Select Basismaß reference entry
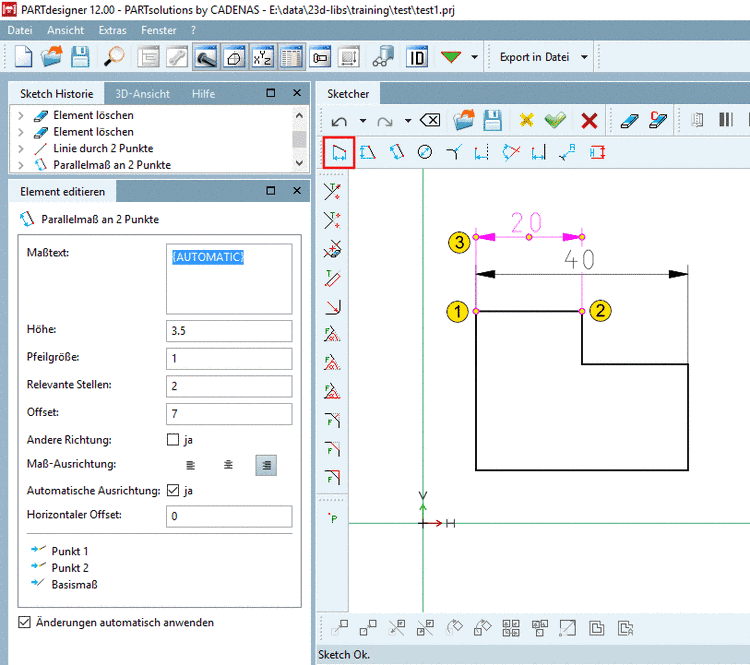This screenshot has width=750, height=665. (x=64, y=585)
